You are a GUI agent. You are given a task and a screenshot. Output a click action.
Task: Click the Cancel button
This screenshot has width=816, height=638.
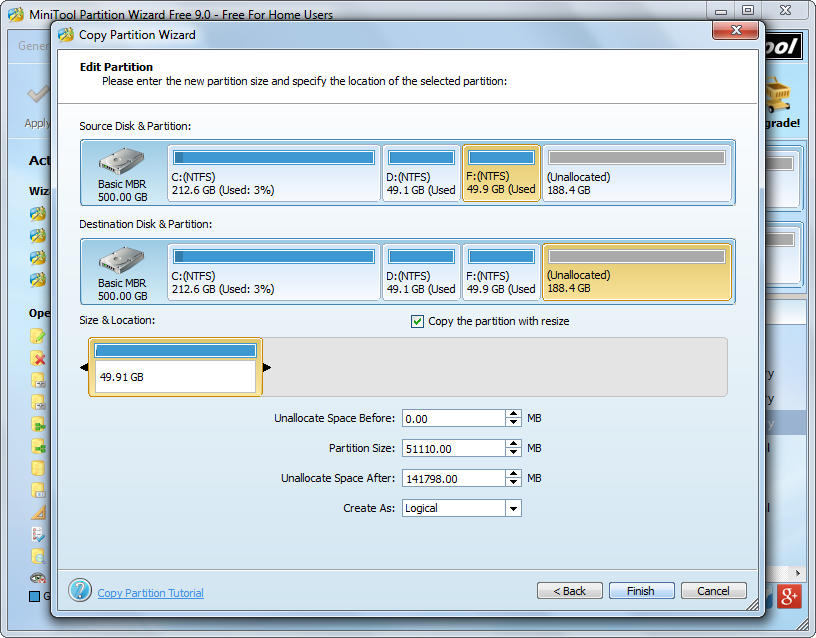[x=713, y=591]
